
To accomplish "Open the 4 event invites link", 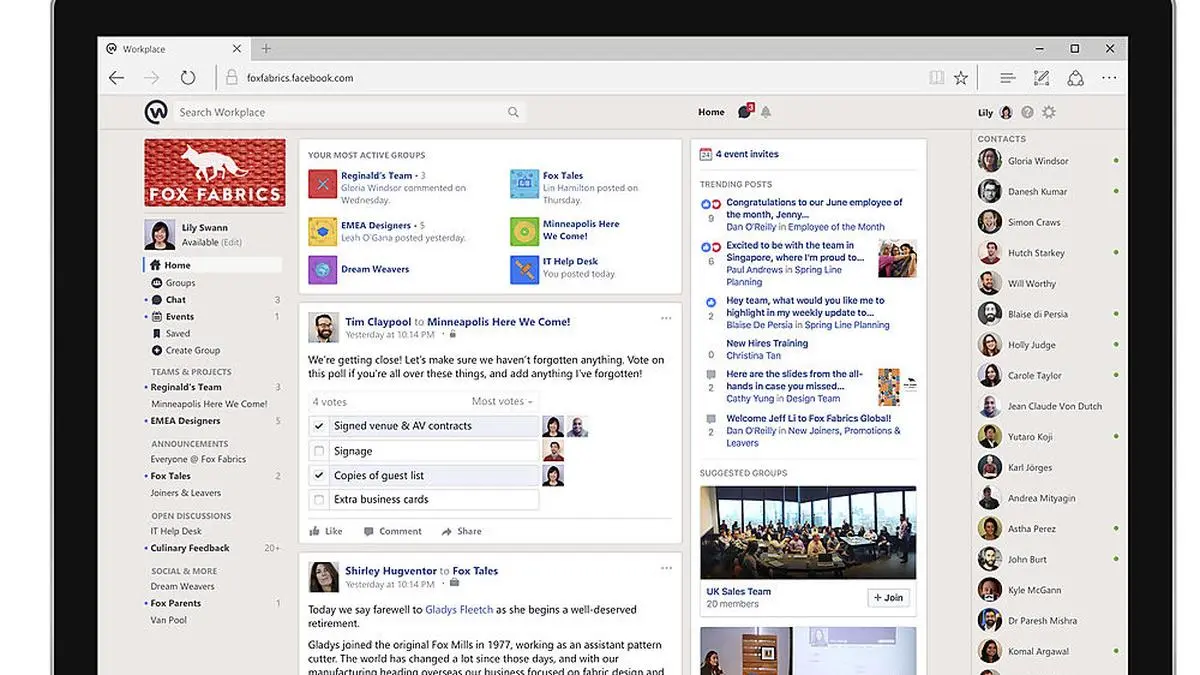I will click(746, 154).
